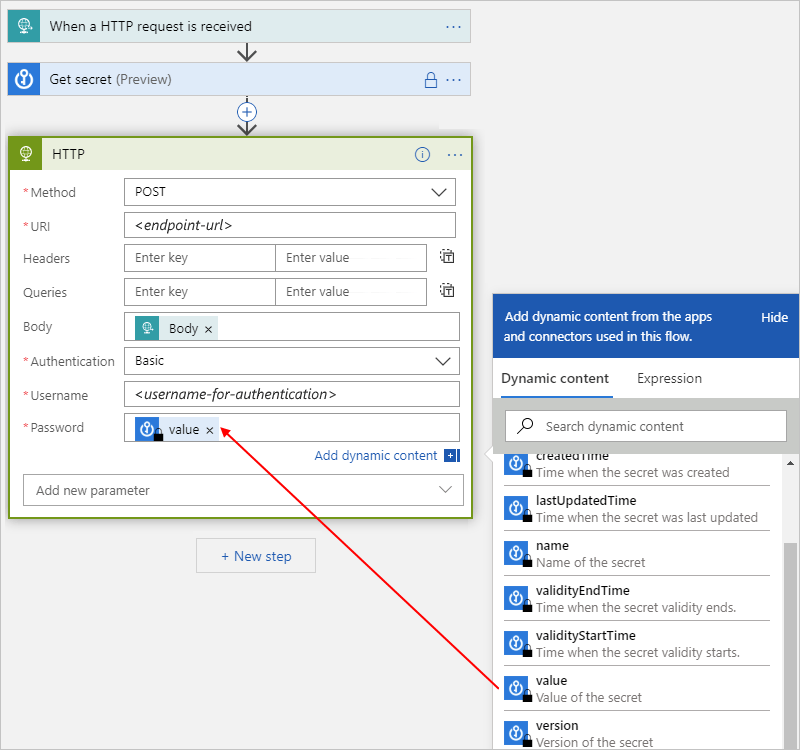
Task: Switch to the Expression tab
Action: tap(669, 378)
